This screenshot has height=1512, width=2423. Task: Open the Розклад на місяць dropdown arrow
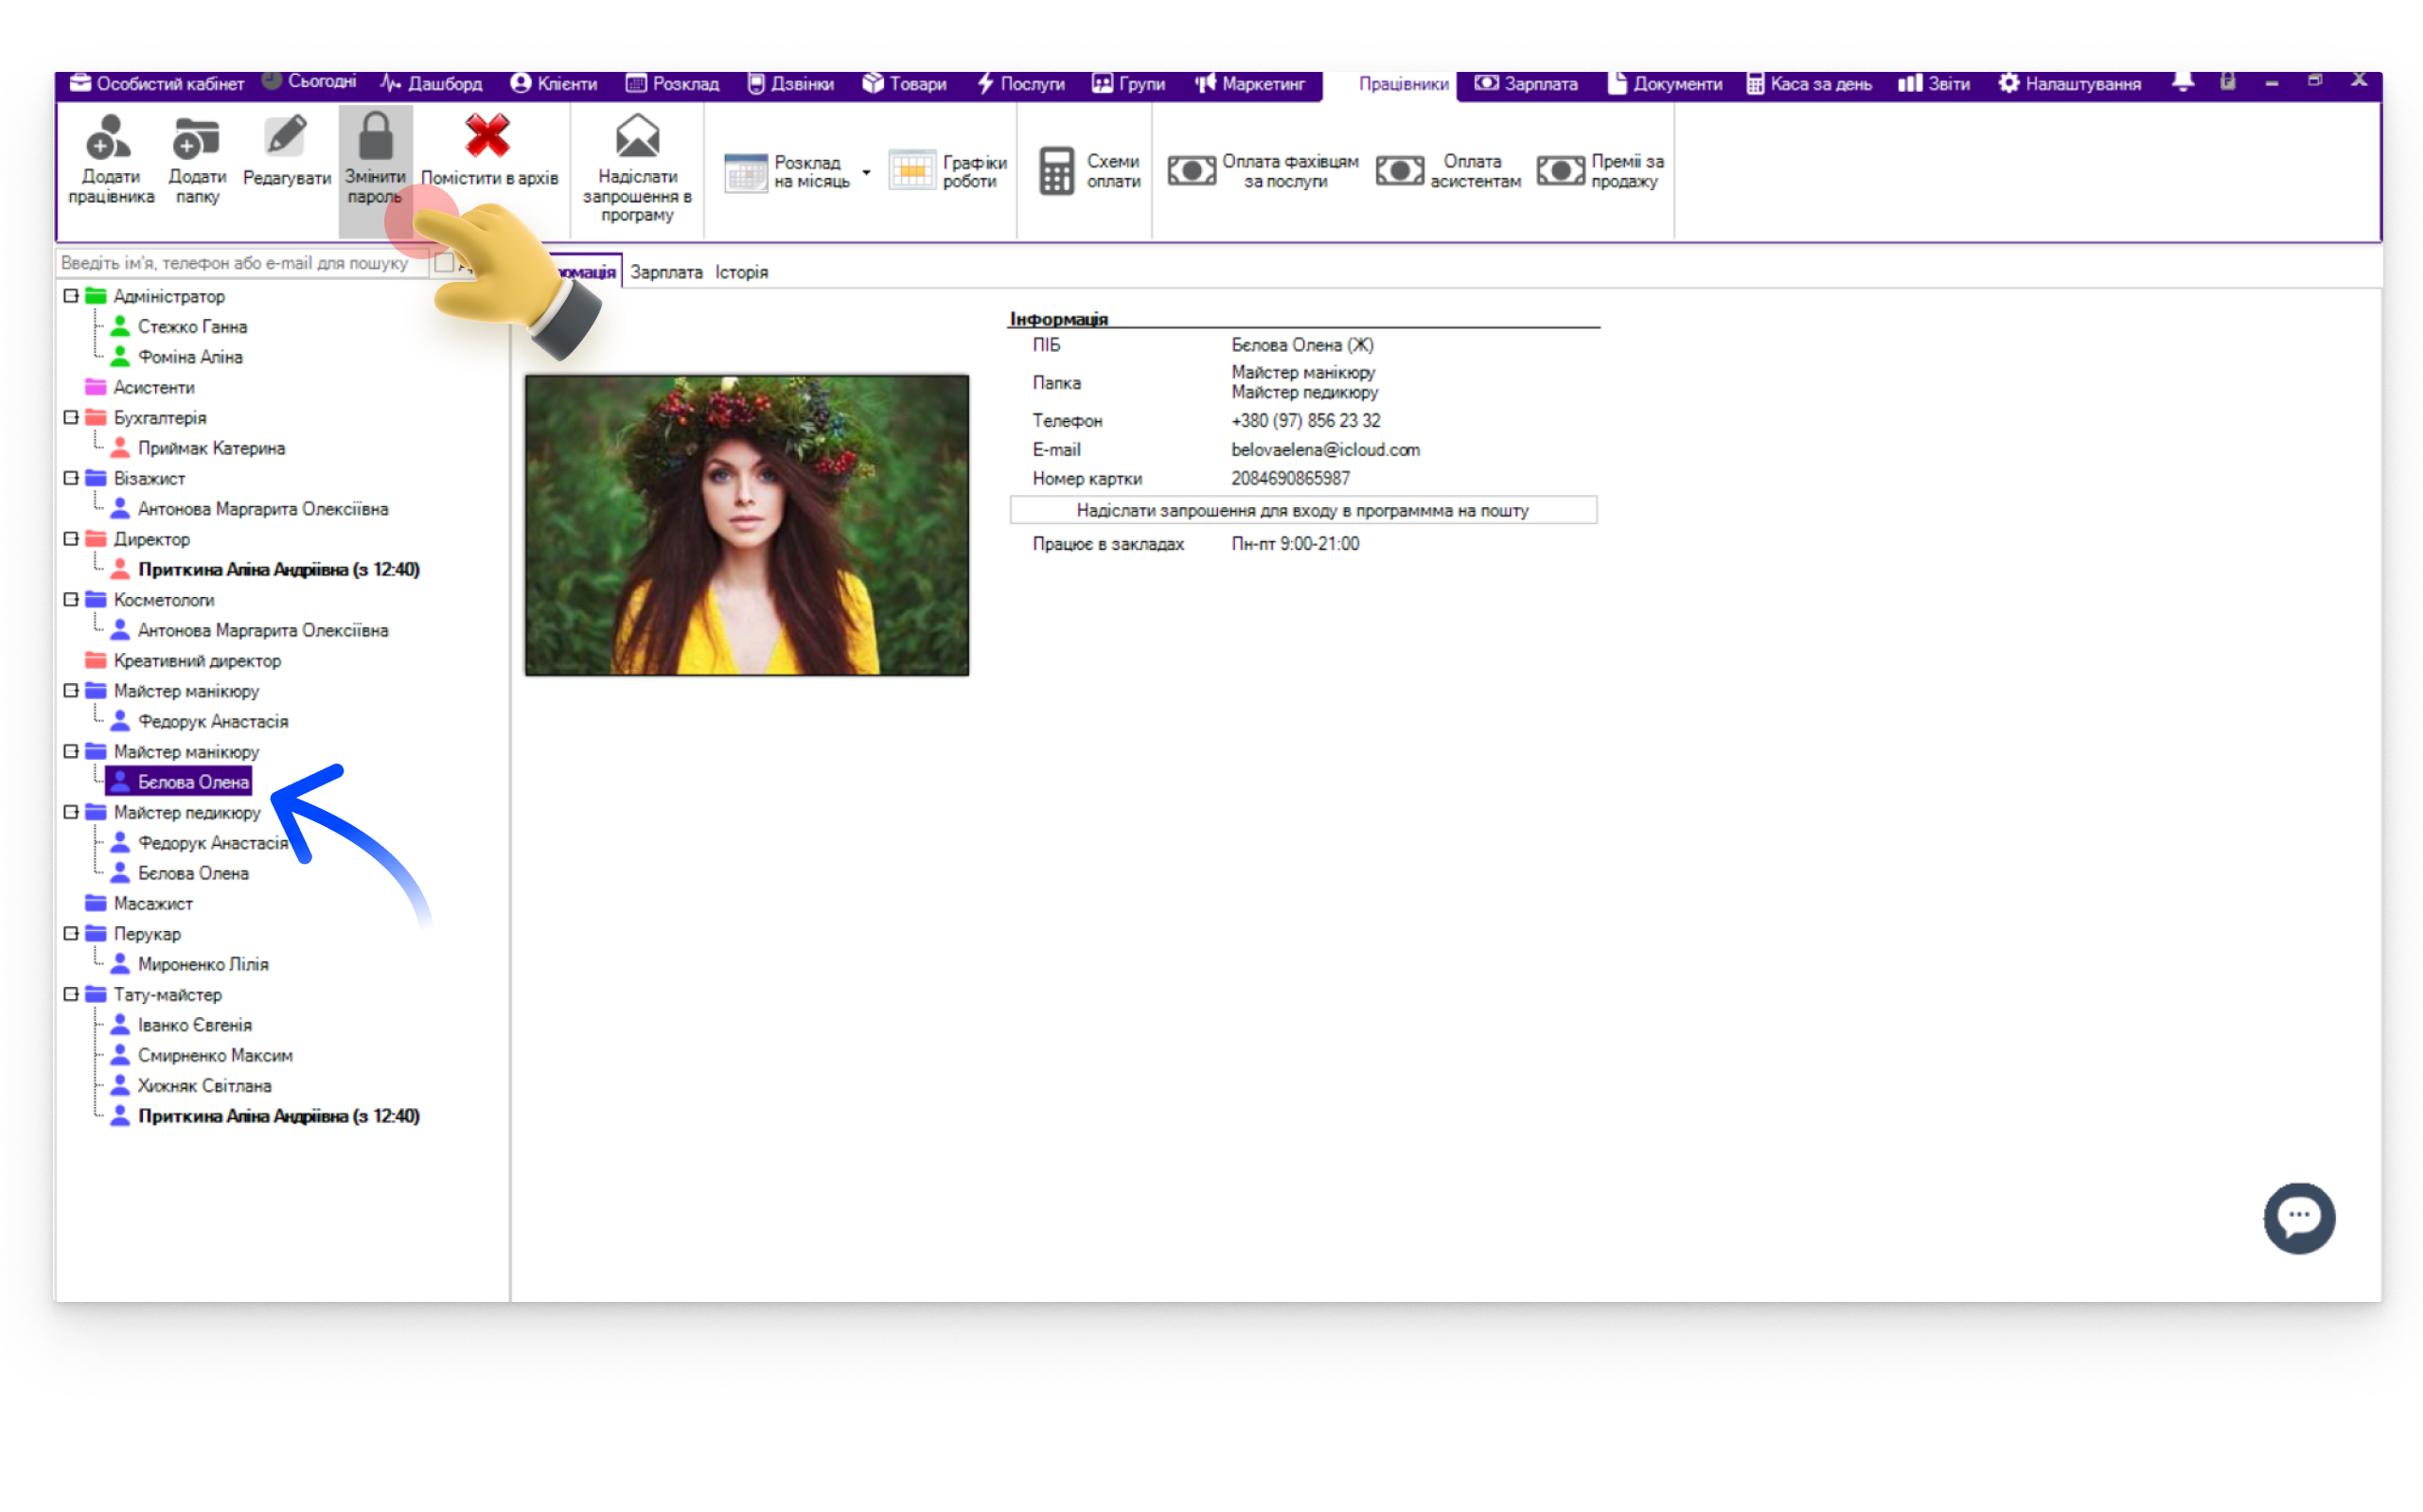pyautogui.click(x=866, y=172)
